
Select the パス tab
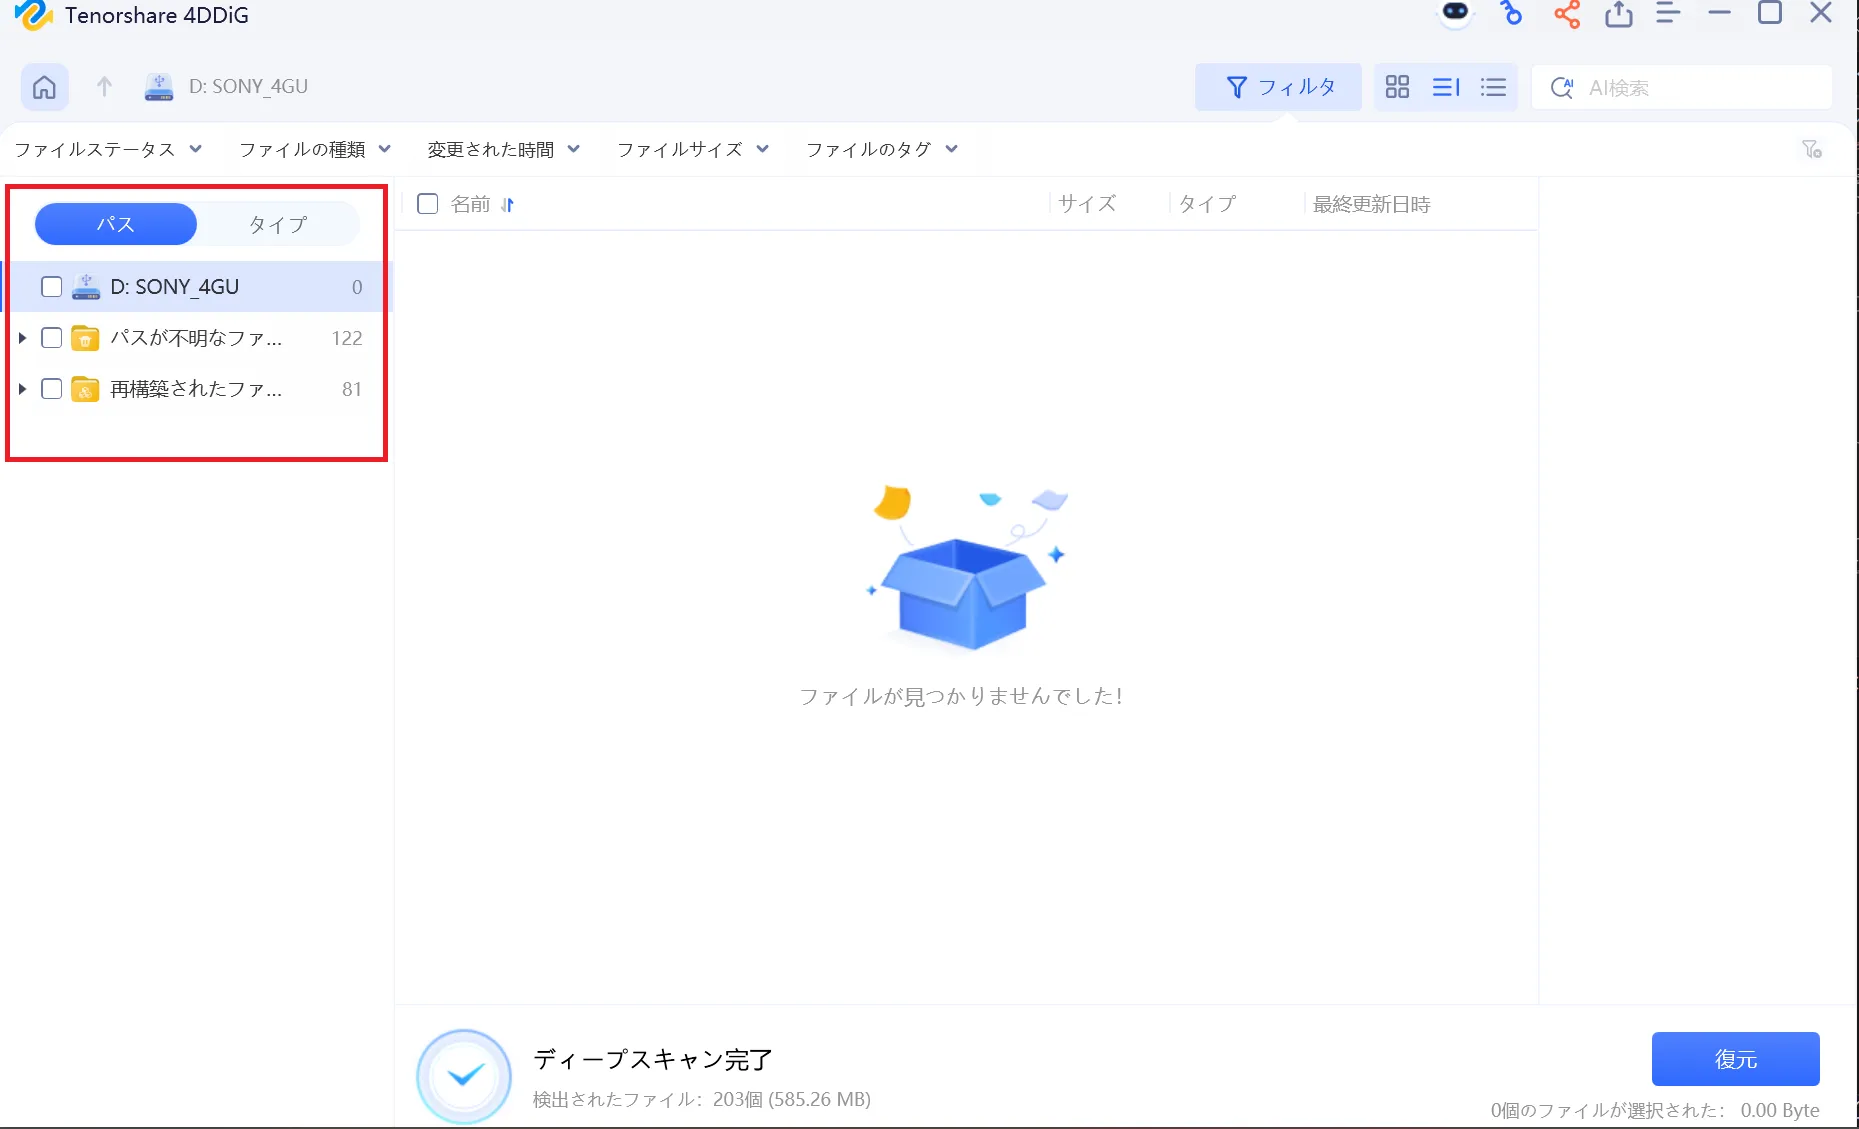pos(115,224)
